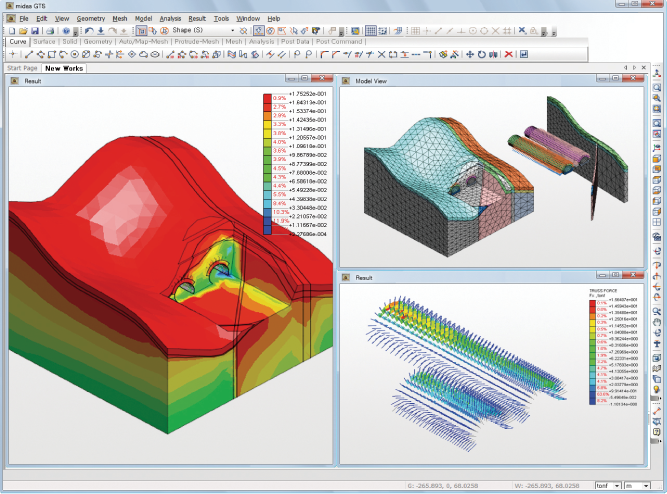Open the File menu
The height and width of the screenshot is (494, 667).
24,19
